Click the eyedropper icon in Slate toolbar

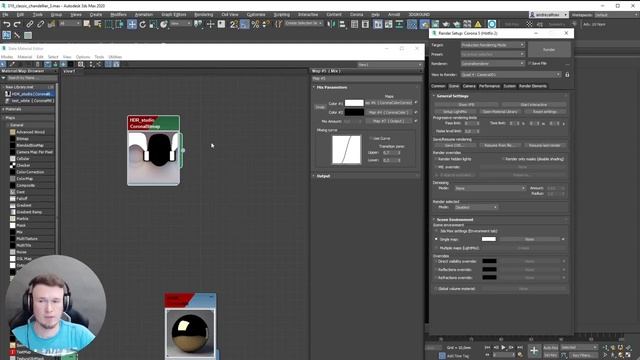click(x=12, y=64)
